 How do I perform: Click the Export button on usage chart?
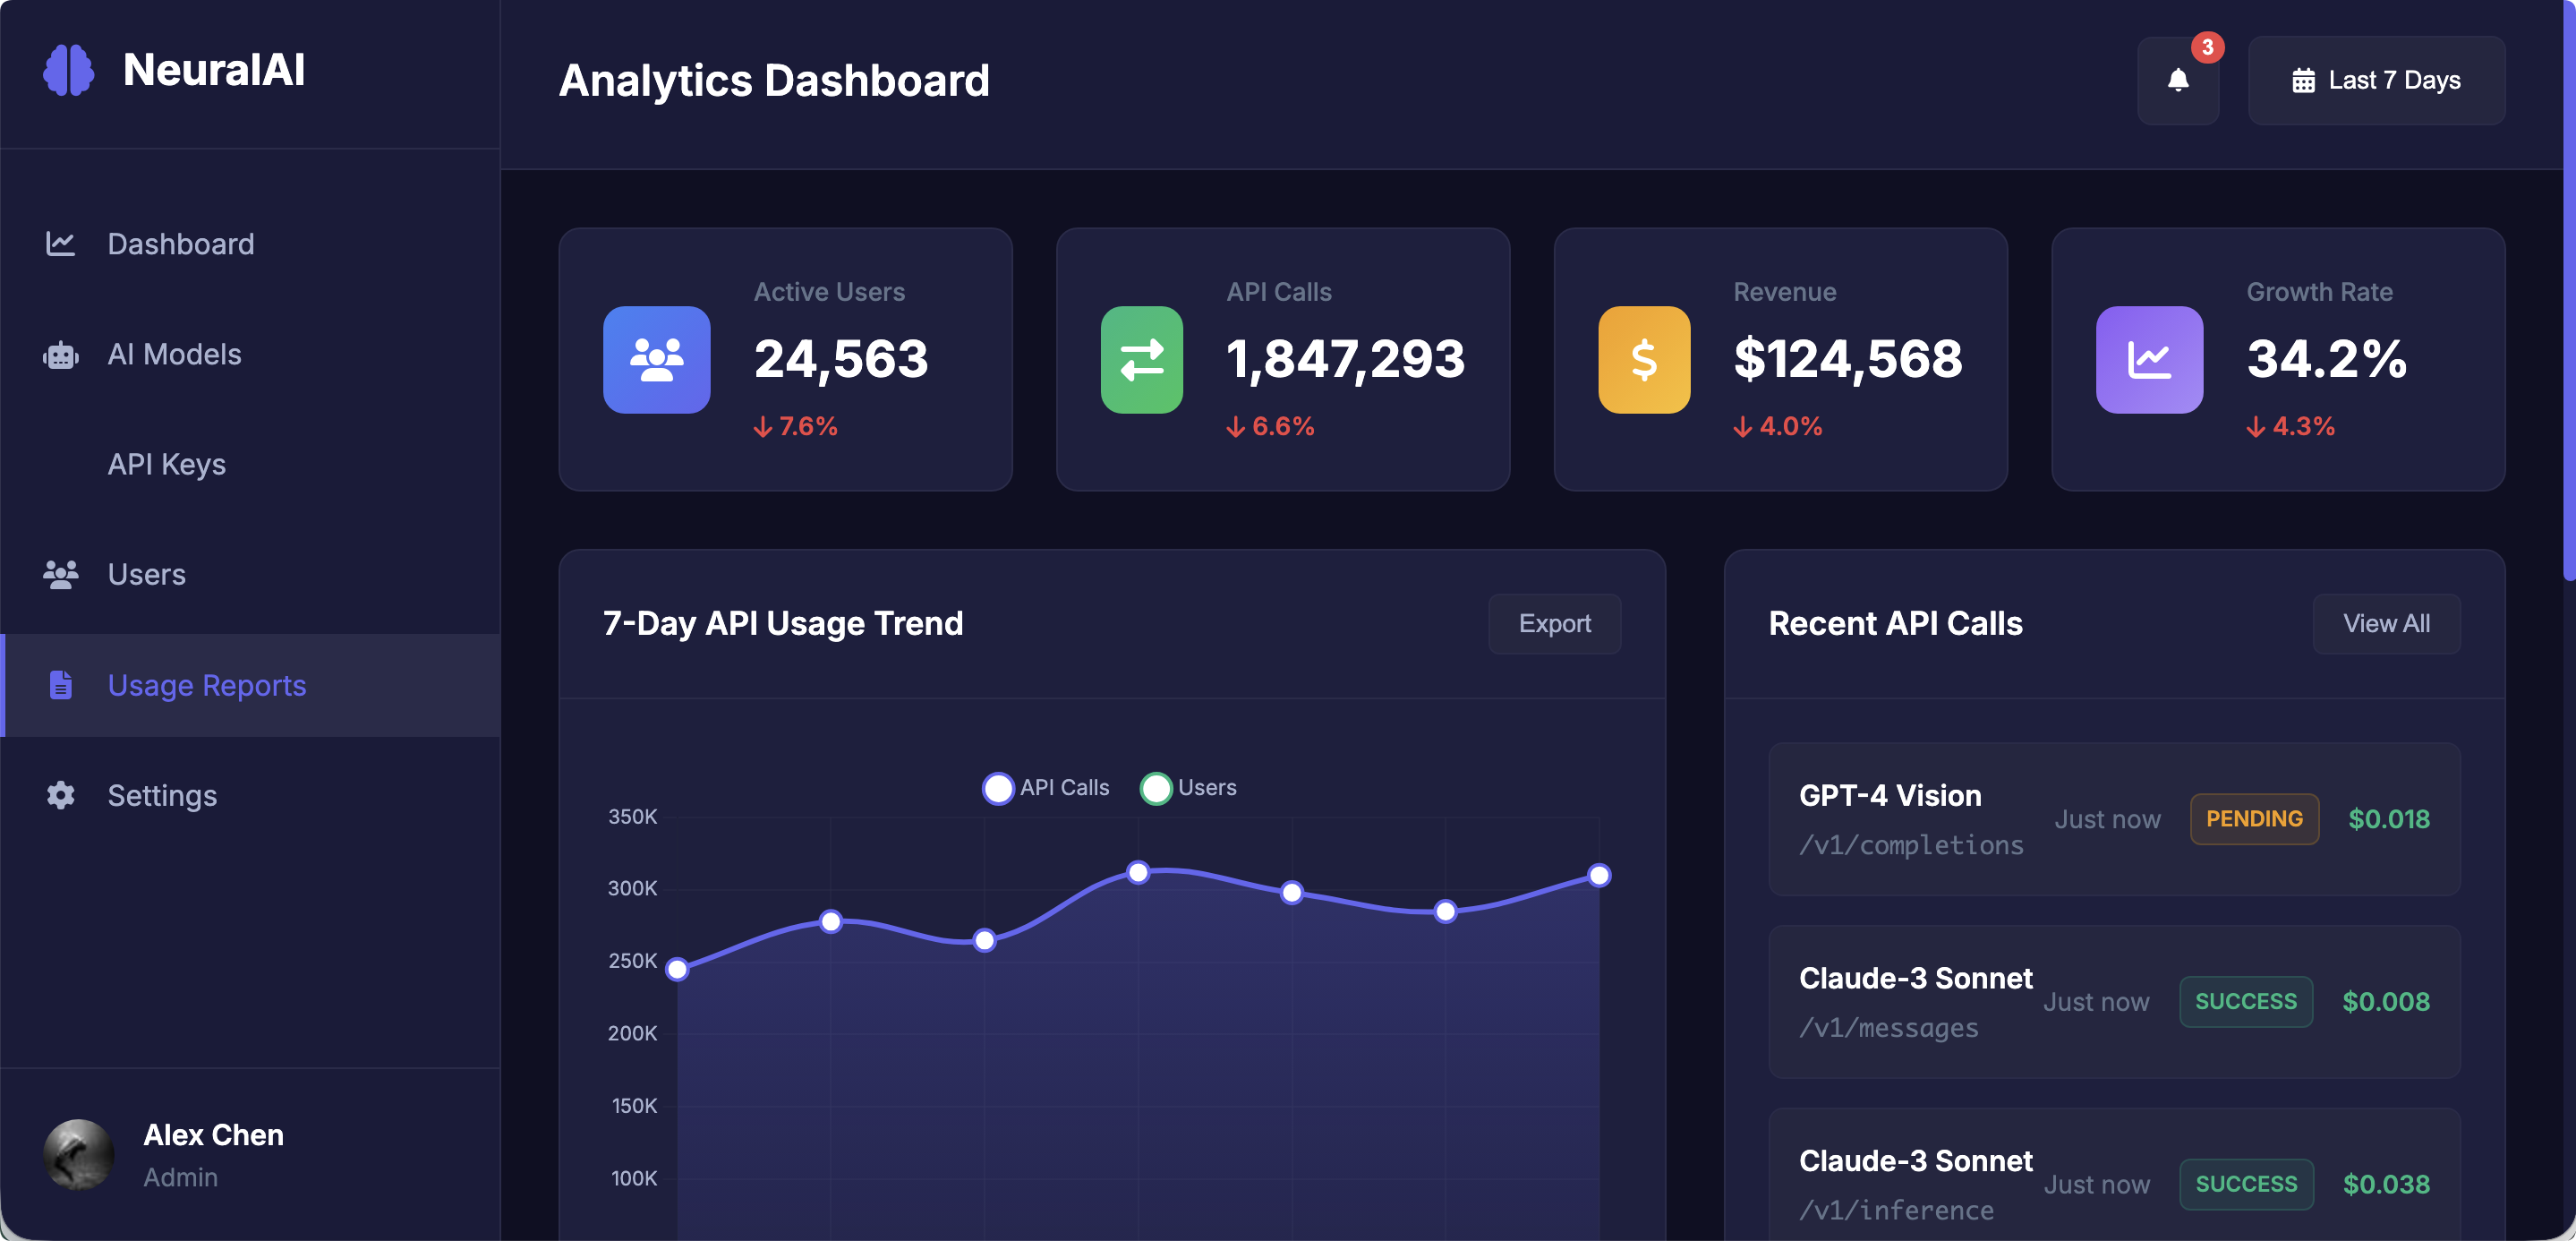pos(1553,623)
